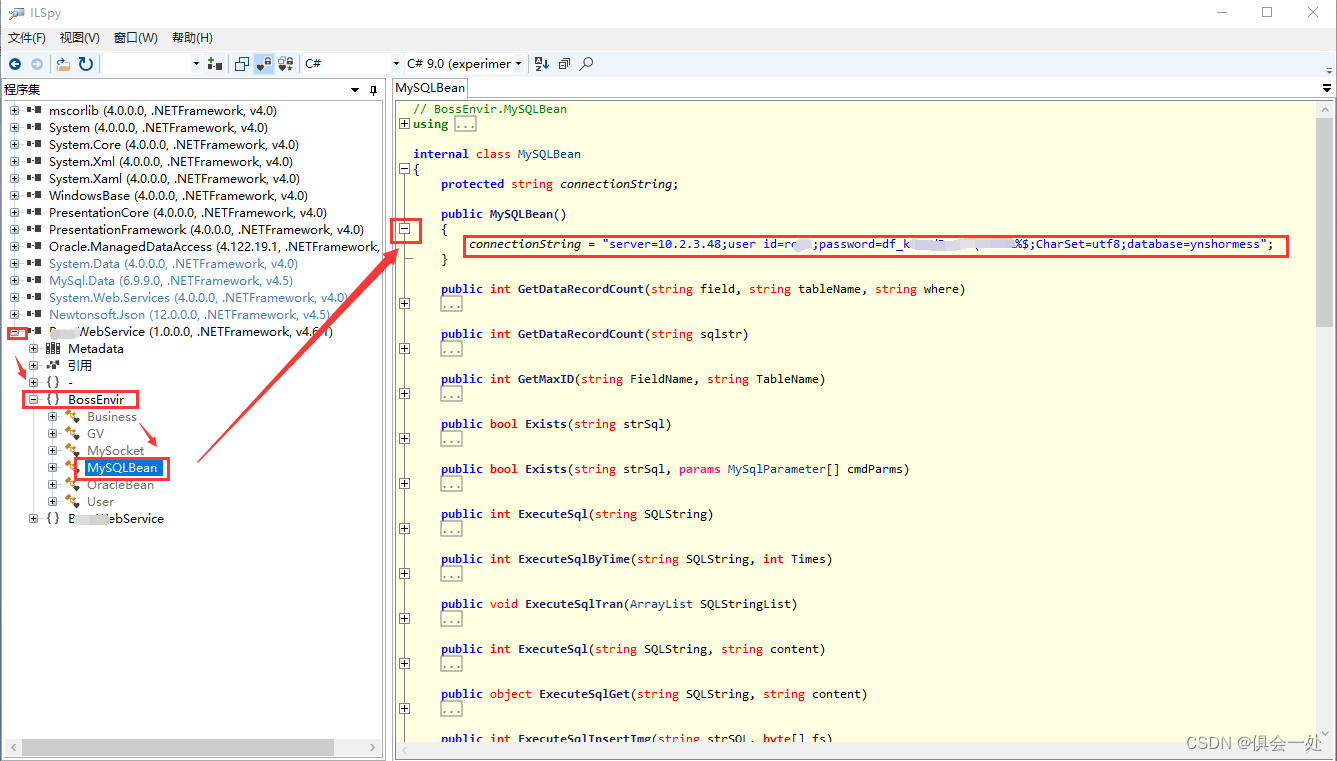Open the 帮助(H) menu
Screen dimensions: 1337x761
pos(192,38)
